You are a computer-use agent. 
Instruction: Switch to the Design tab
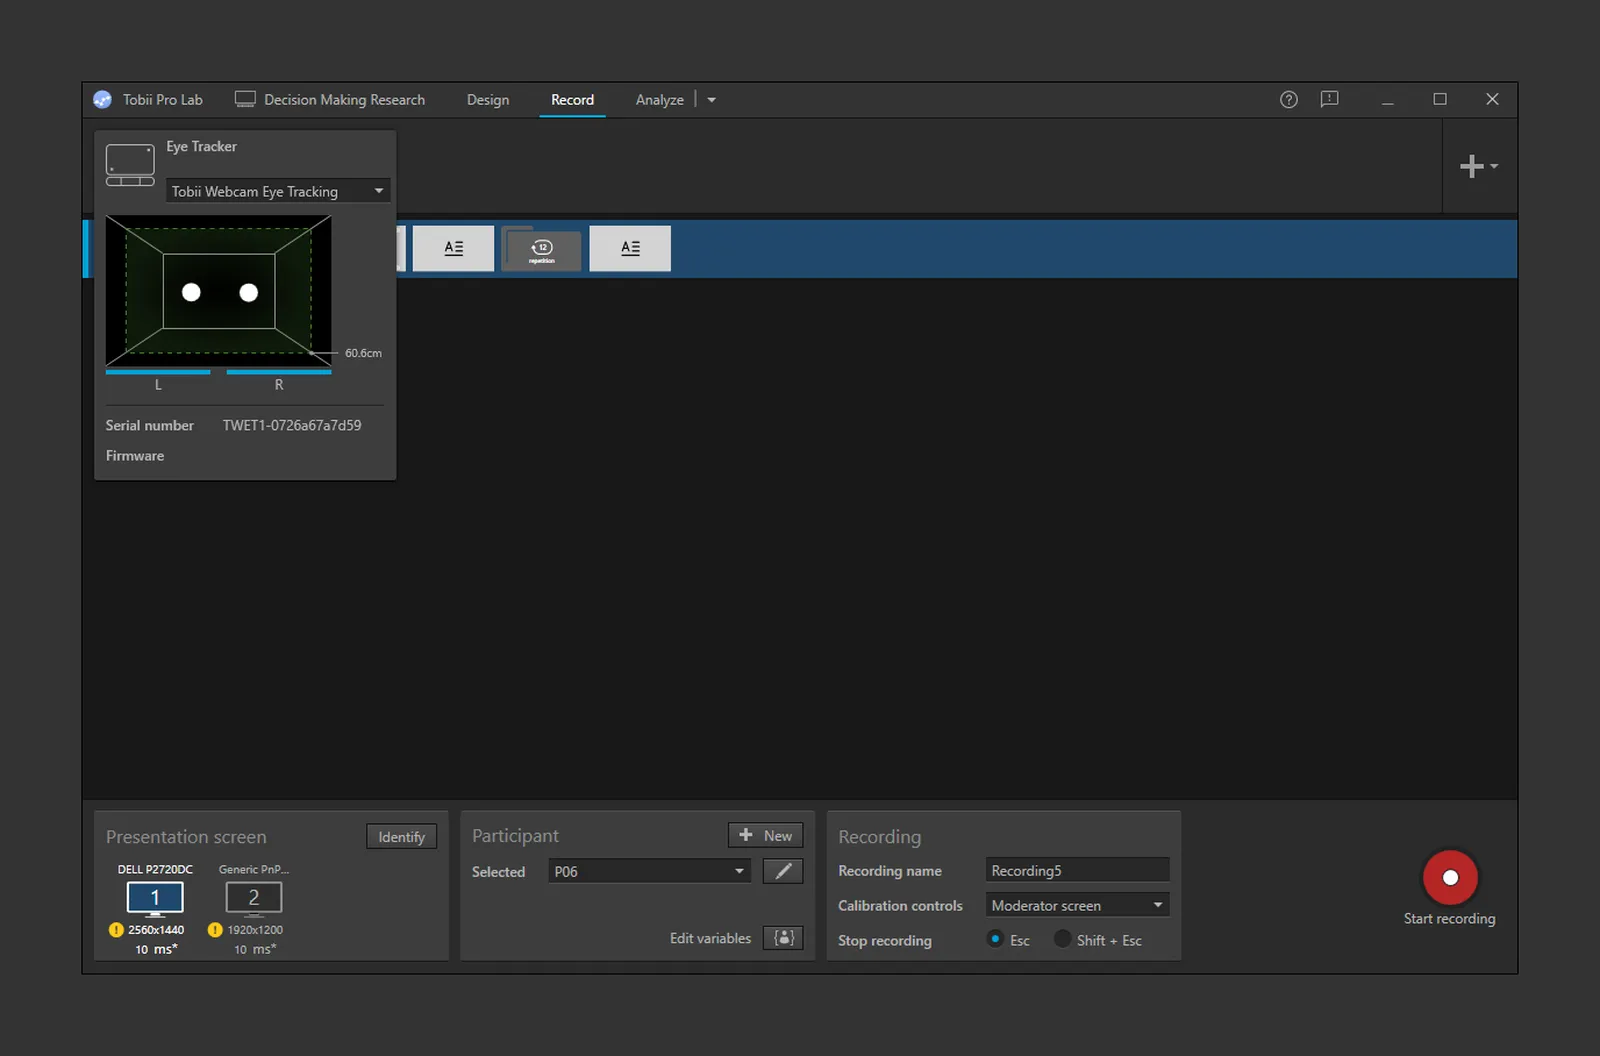point(488,100)
